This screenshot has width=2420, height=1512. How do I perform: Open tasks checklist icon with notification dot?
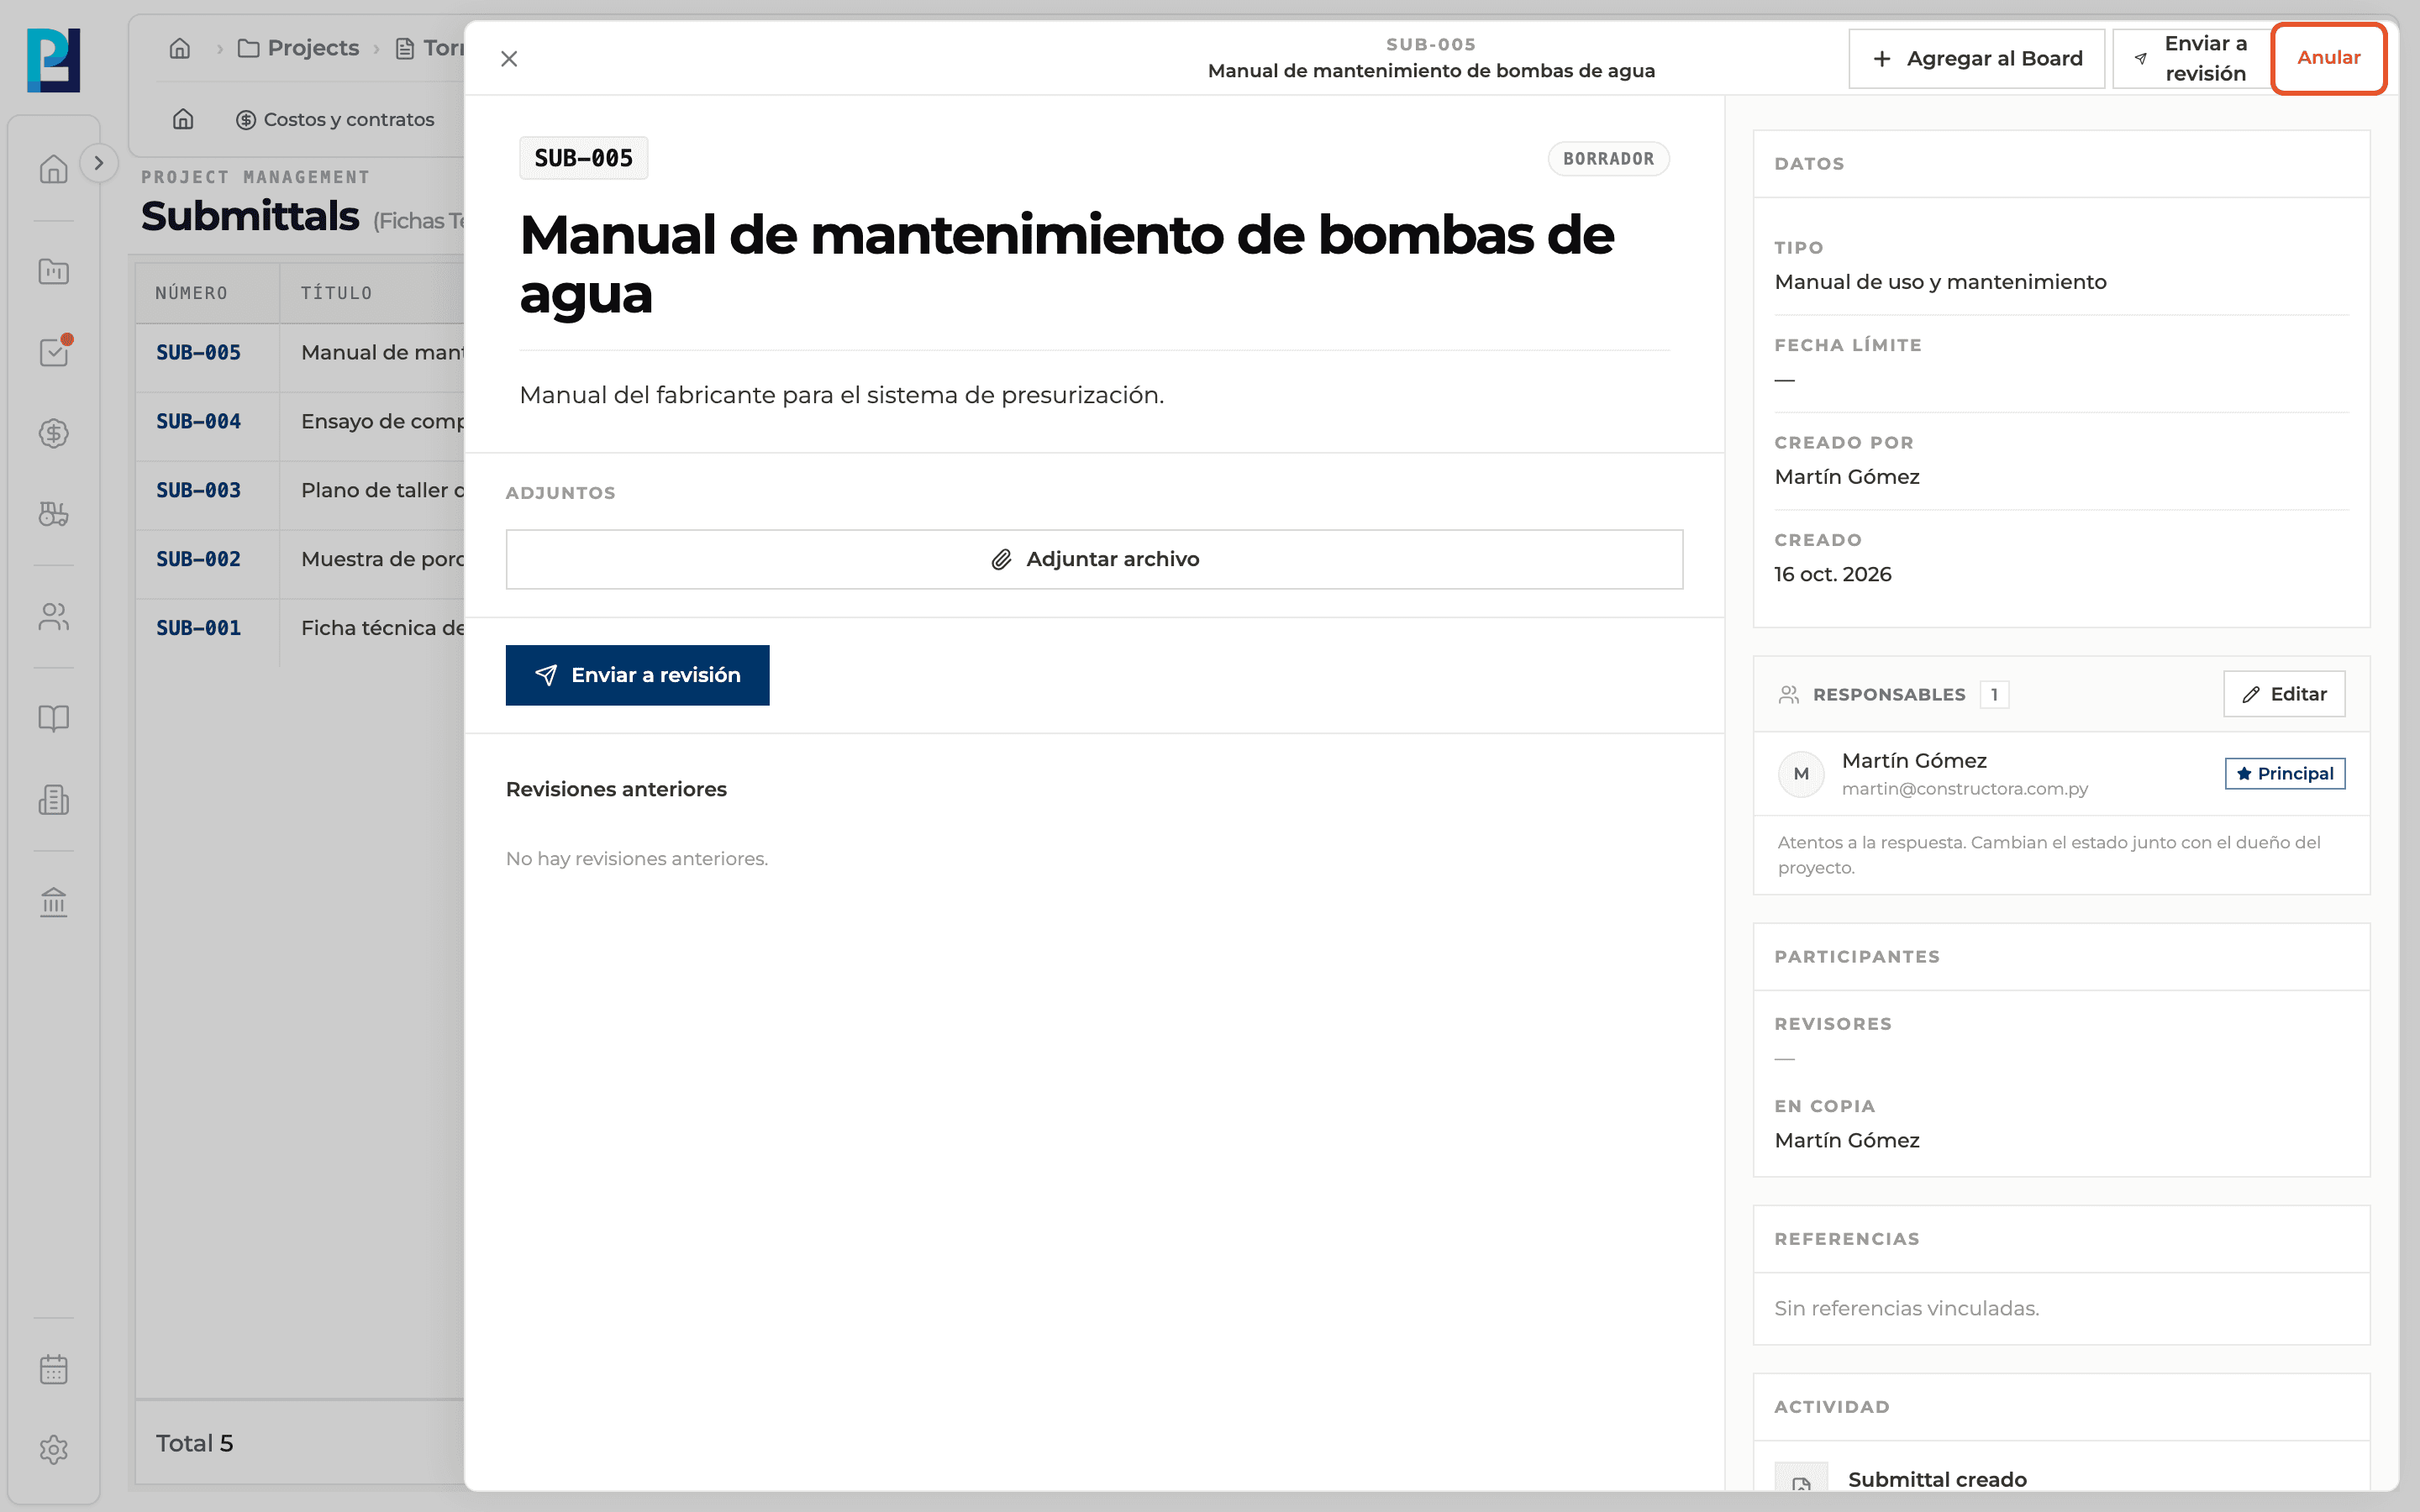tap(54, 352)
